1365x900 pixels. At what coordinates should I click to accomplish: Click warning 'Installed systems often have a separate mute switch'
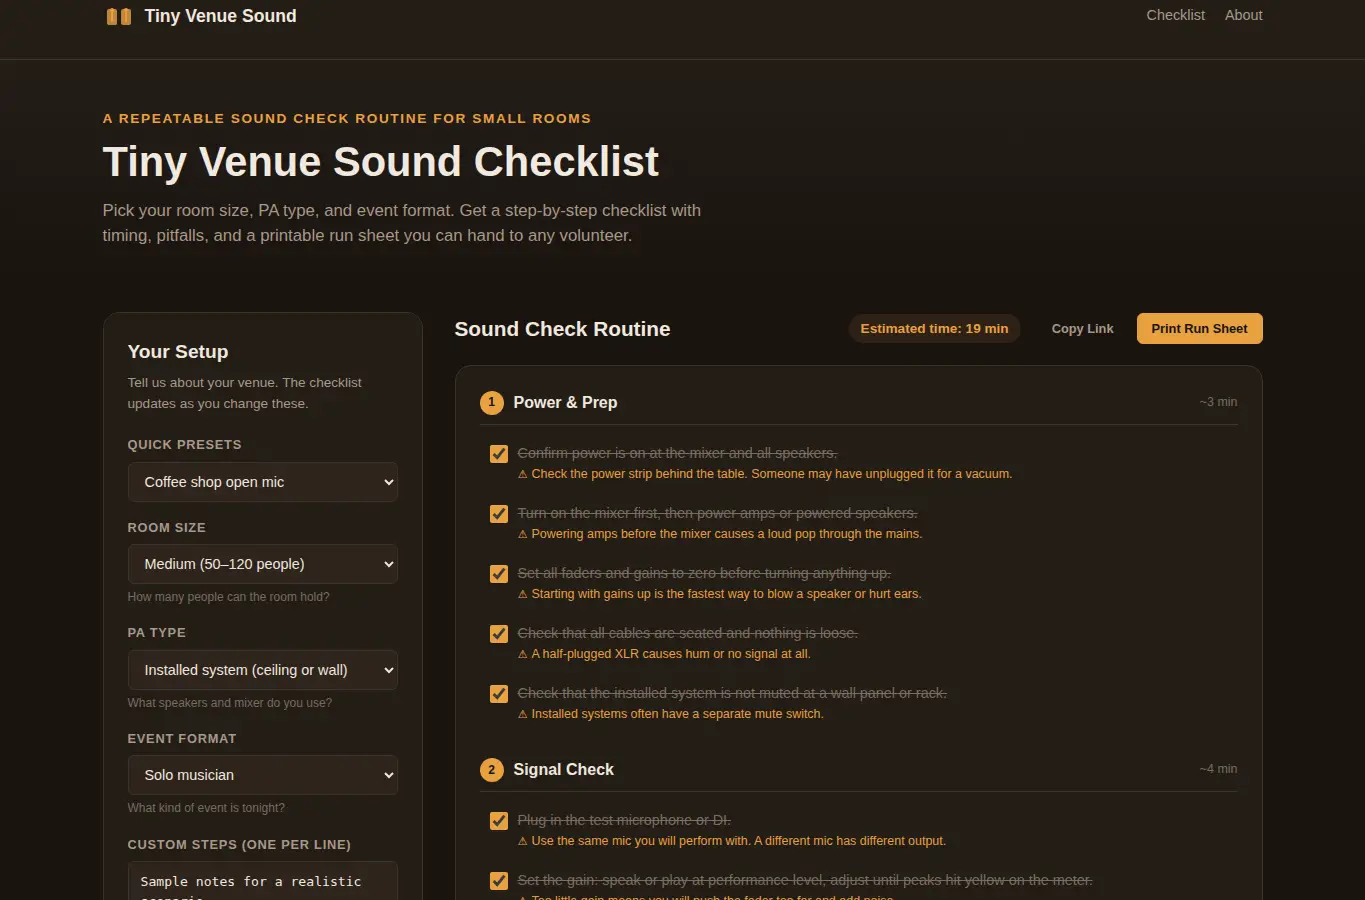[670, 714]
